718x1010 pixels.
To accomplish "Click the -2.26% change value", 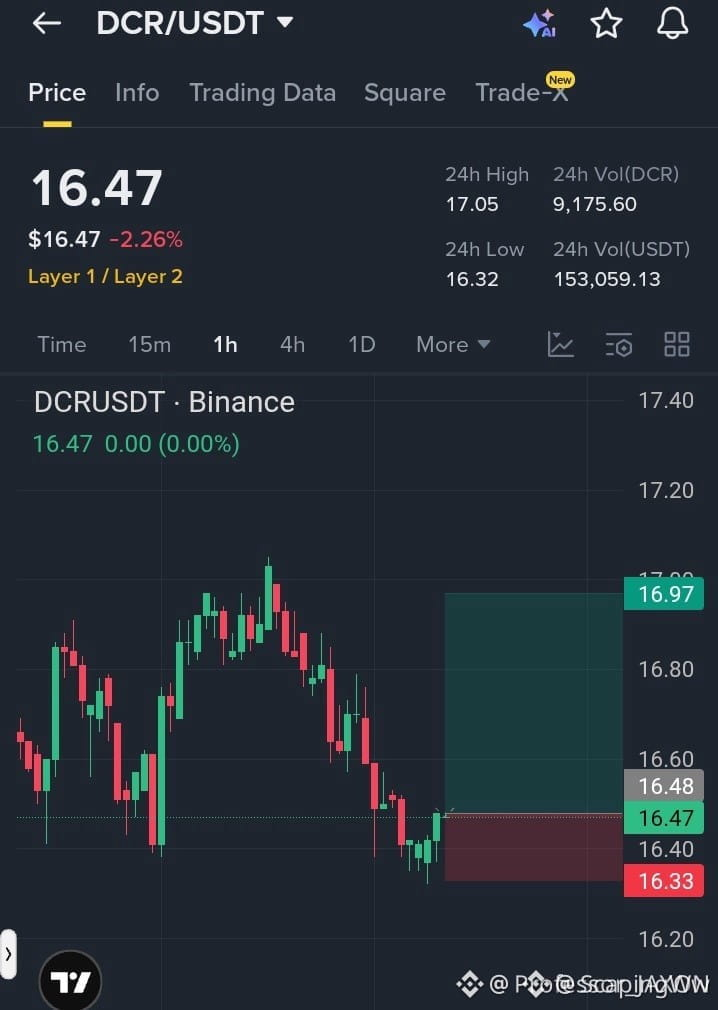I will (146, 240).
